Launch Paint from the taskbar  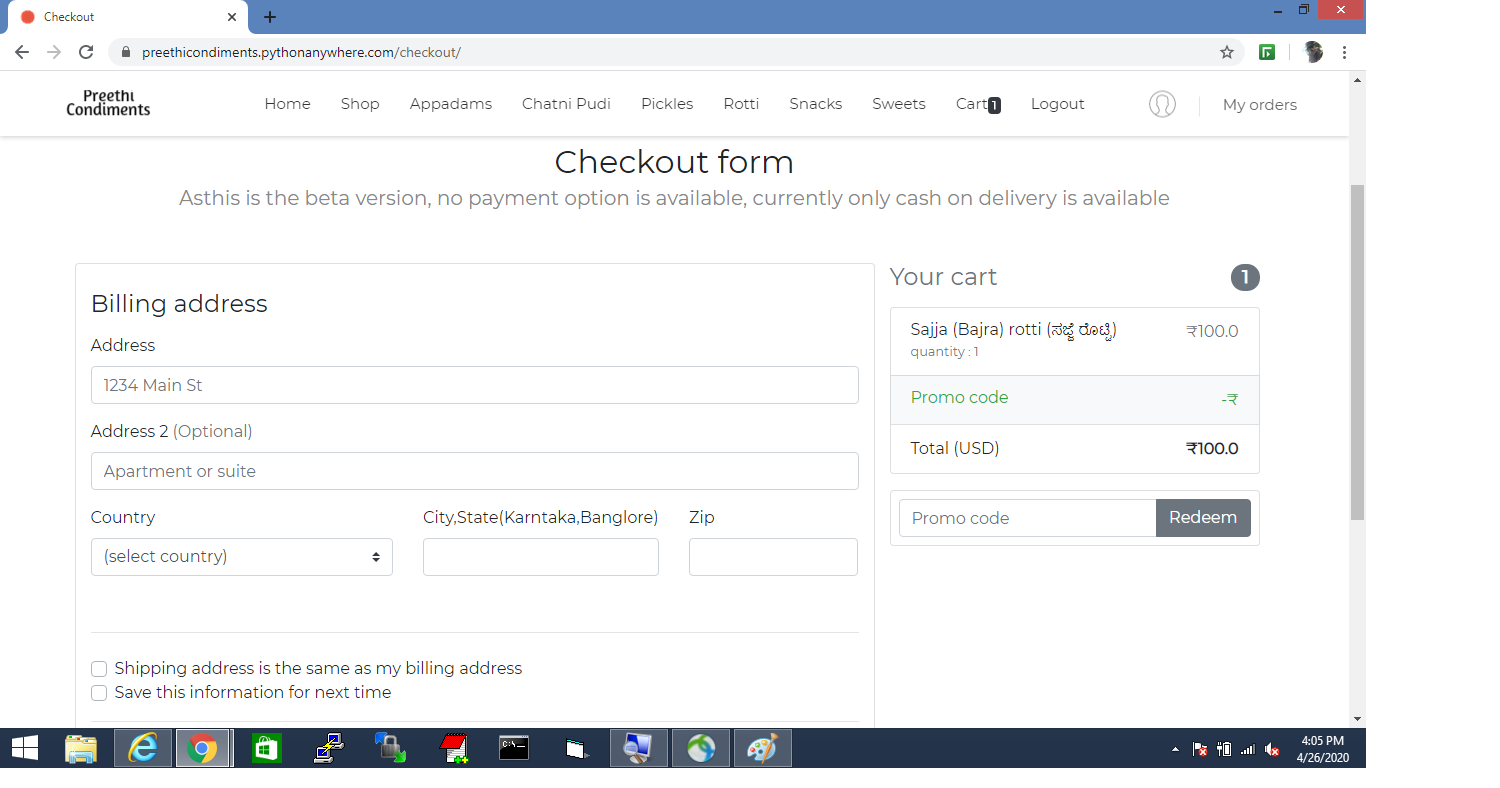pyautogui.click(x=762, y=747)
